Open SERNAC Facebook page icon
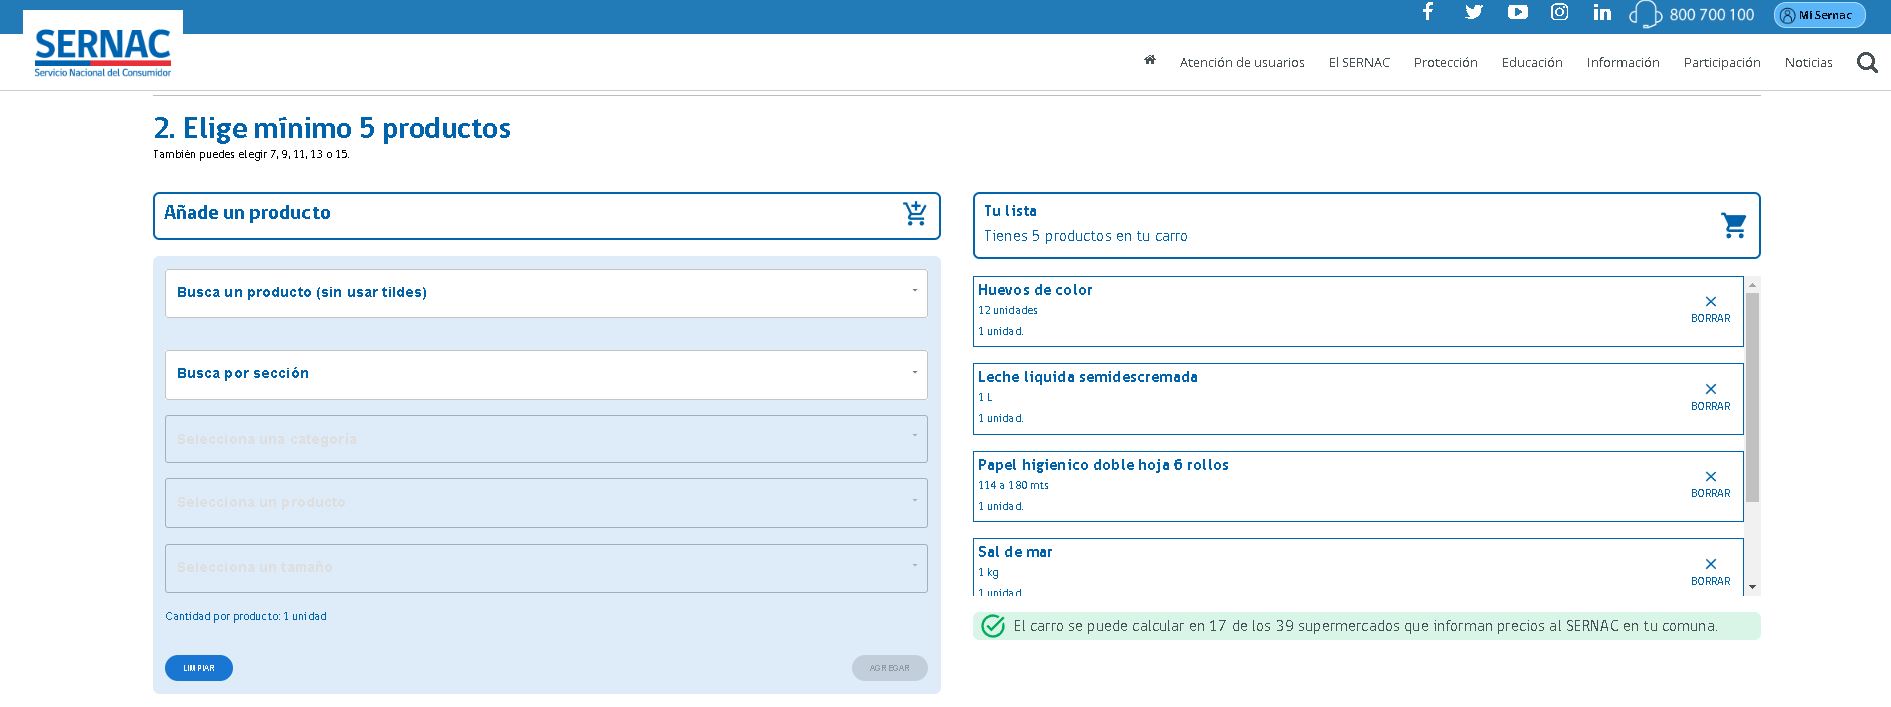This screenshot has height=707, width=1891. 1428,12
